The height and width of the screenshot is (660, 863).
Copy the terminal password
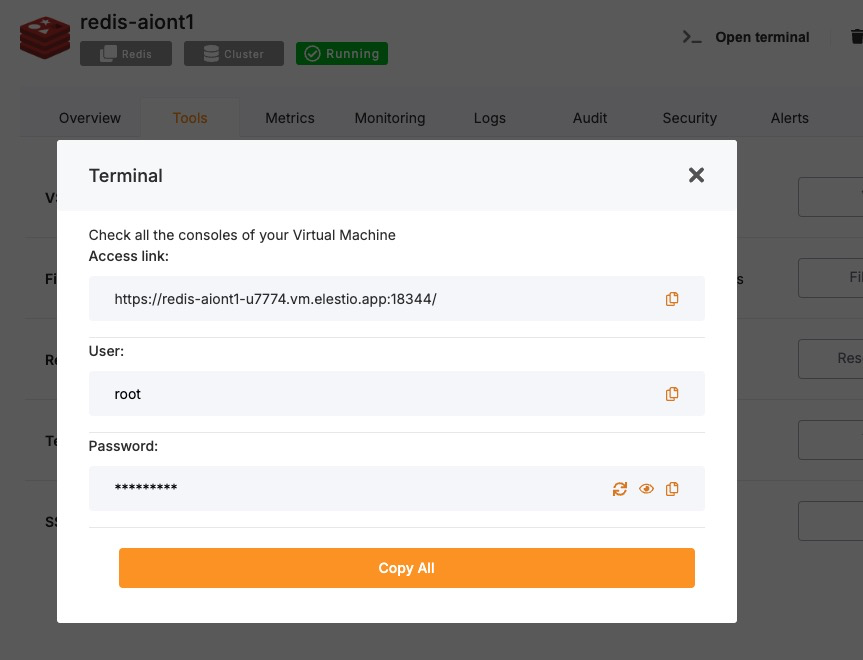click(672, 489)
